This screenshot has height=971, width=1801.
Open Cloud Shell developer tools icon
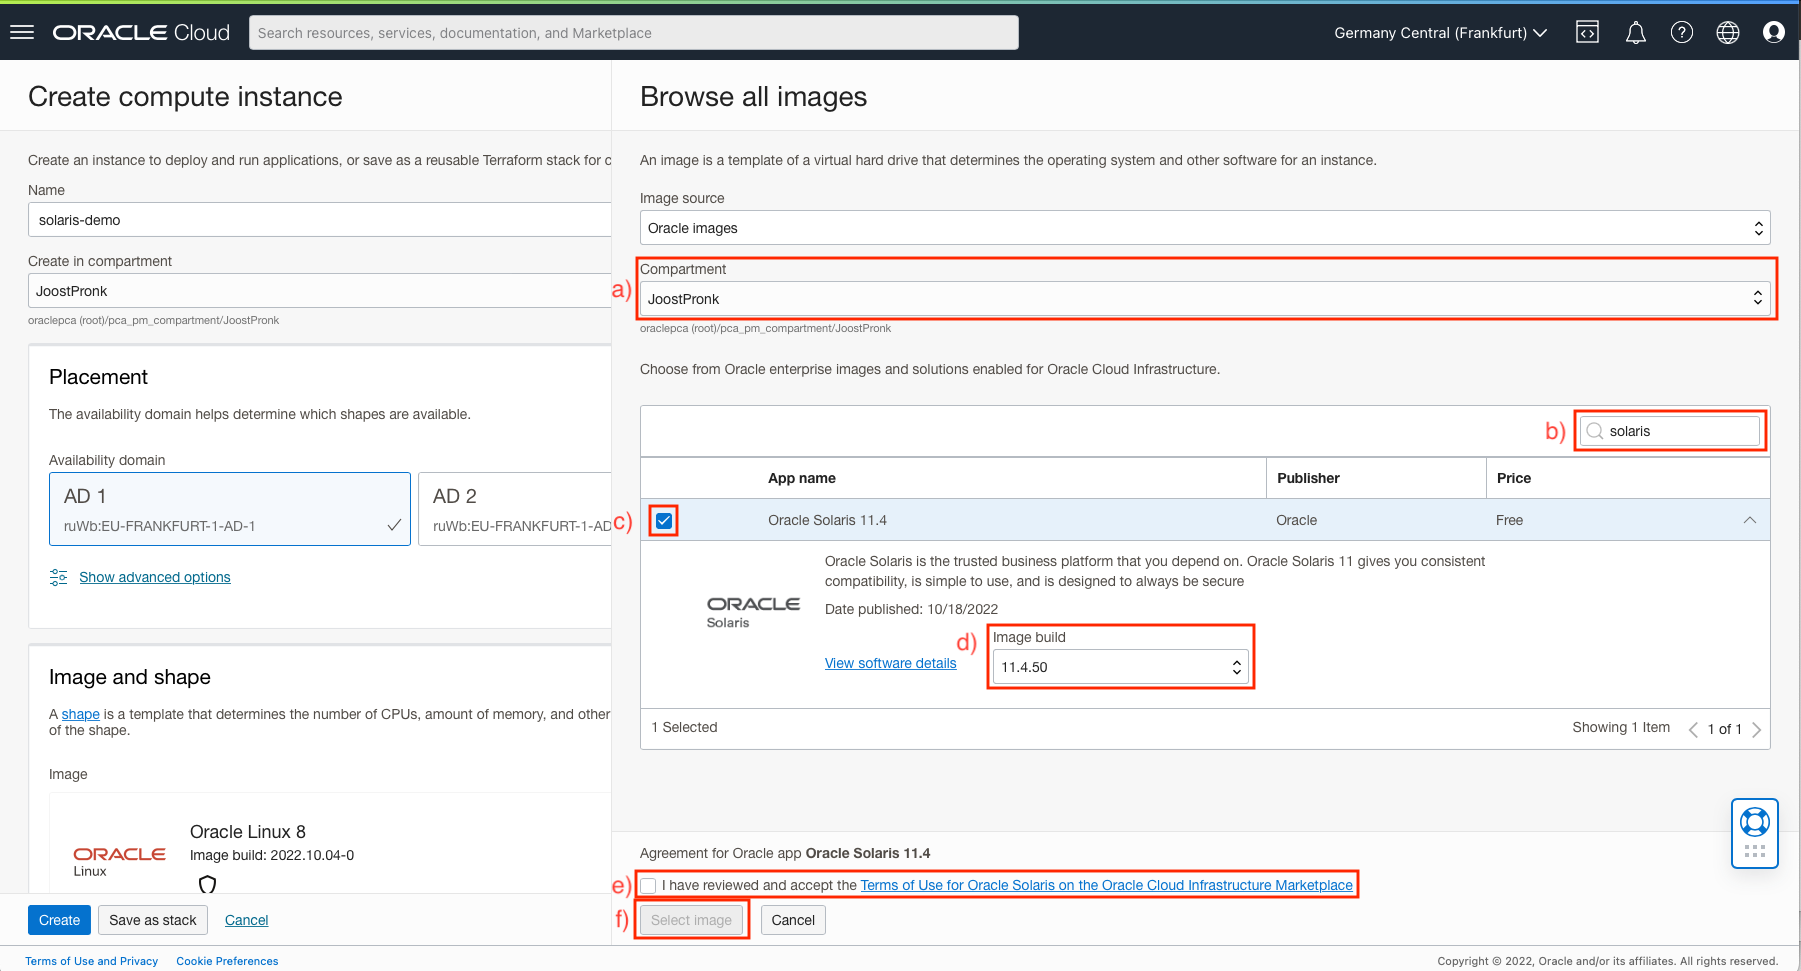pos(1587,32)
